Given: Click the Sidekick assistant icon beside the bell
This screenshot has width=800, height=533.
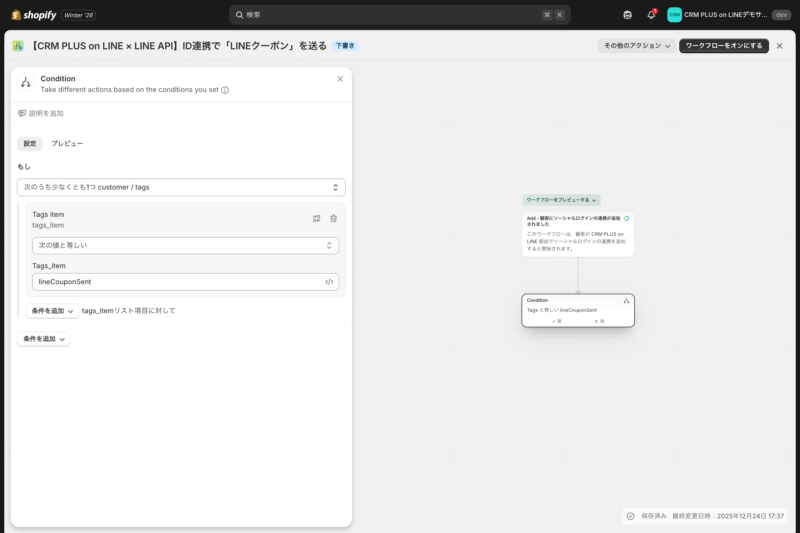Looking at the screenshot, I should pyautogui.click(x=627, y=15).
